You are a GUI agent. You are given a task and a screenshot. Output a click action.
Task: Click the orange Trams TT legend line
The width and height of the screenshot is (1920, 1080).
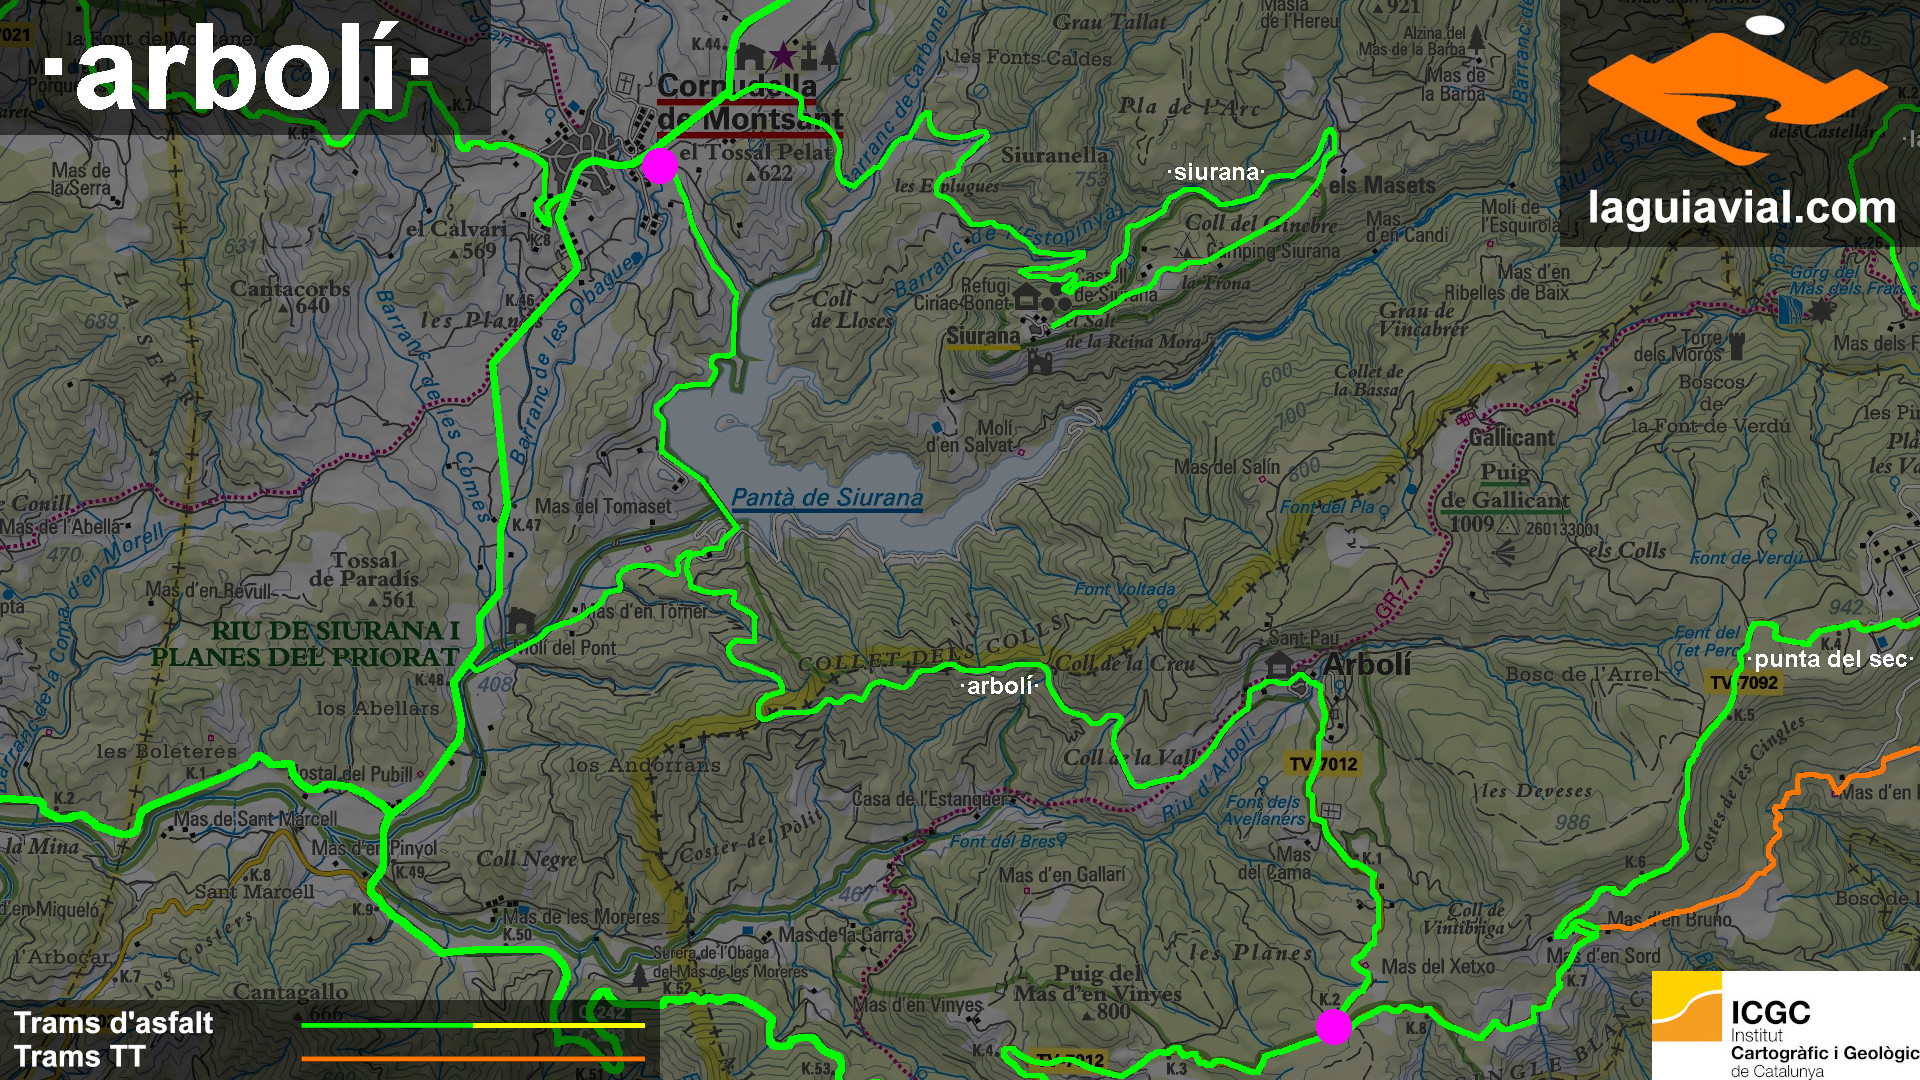click(x=472, y=1058)
